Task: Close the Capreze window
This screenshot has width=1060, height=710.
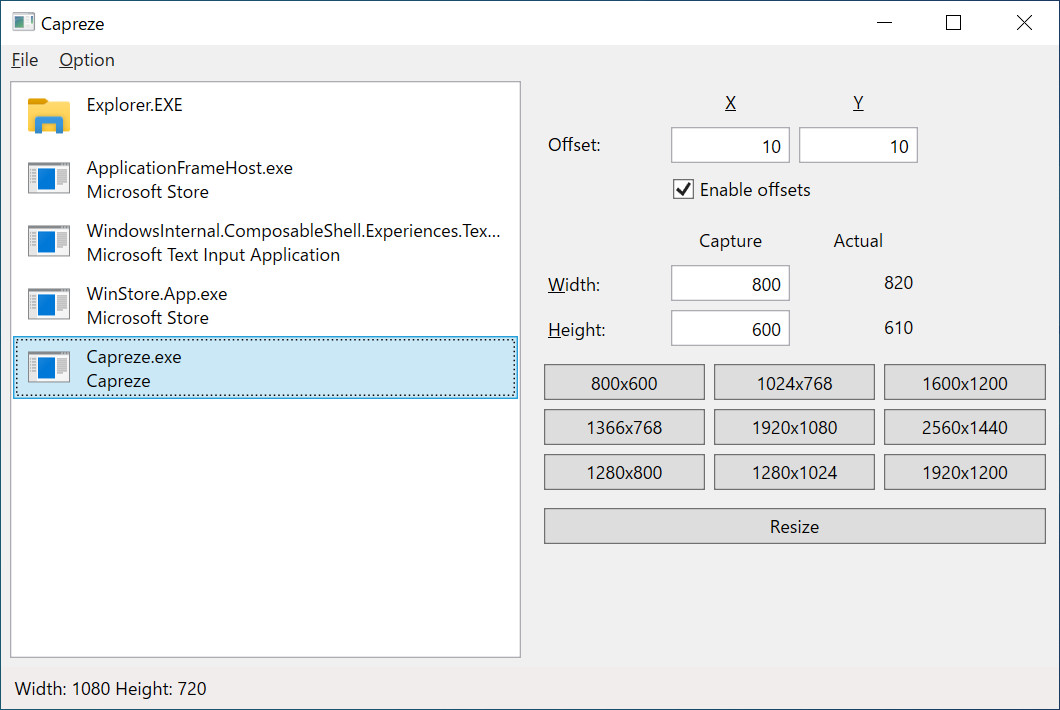Action: point(1024,22)
